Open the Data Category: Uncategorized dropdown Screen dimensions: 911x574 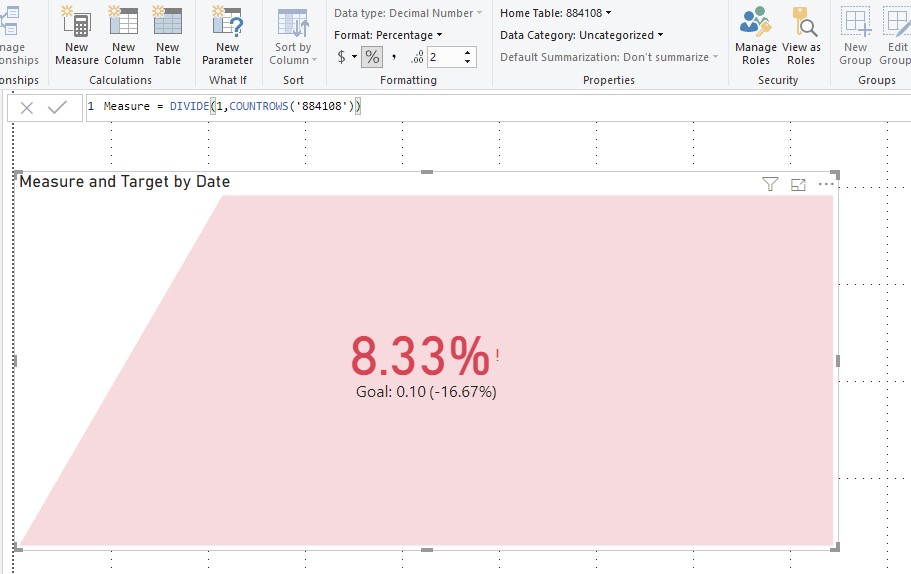tap(581, 35)
